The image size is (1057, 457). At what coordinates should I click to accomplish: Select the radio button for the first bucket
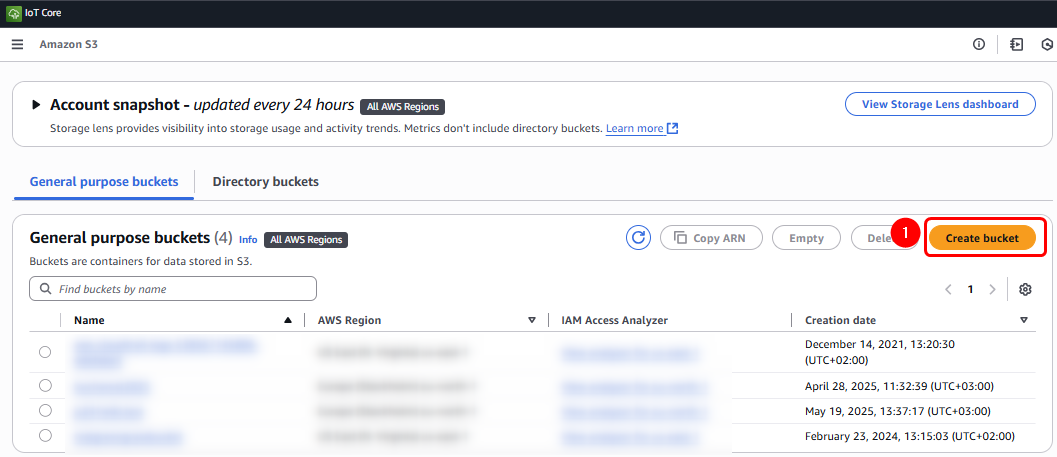[x=45, y=352]
